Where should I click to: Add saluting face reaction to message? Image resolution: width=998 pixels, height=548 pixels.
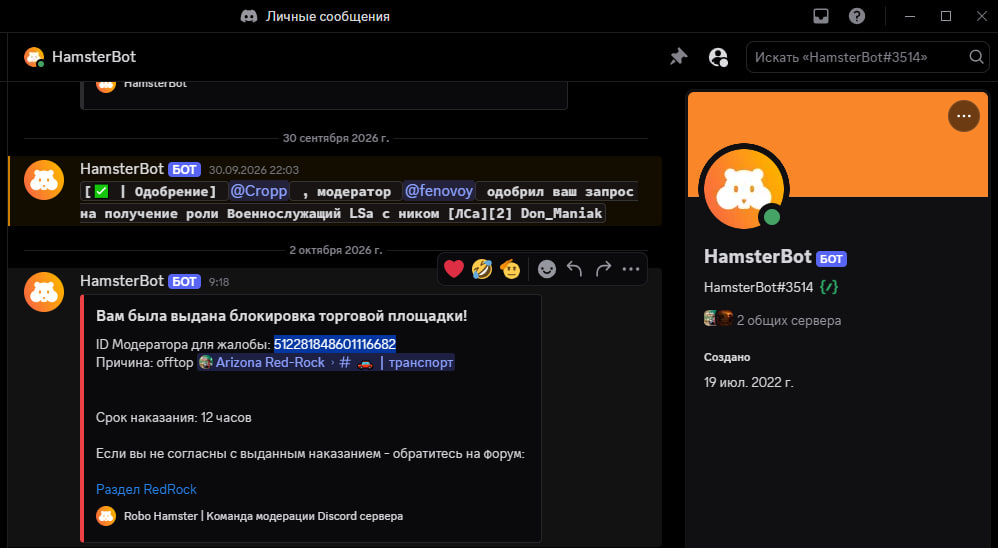pyautogui.click(x=510, y=269)
